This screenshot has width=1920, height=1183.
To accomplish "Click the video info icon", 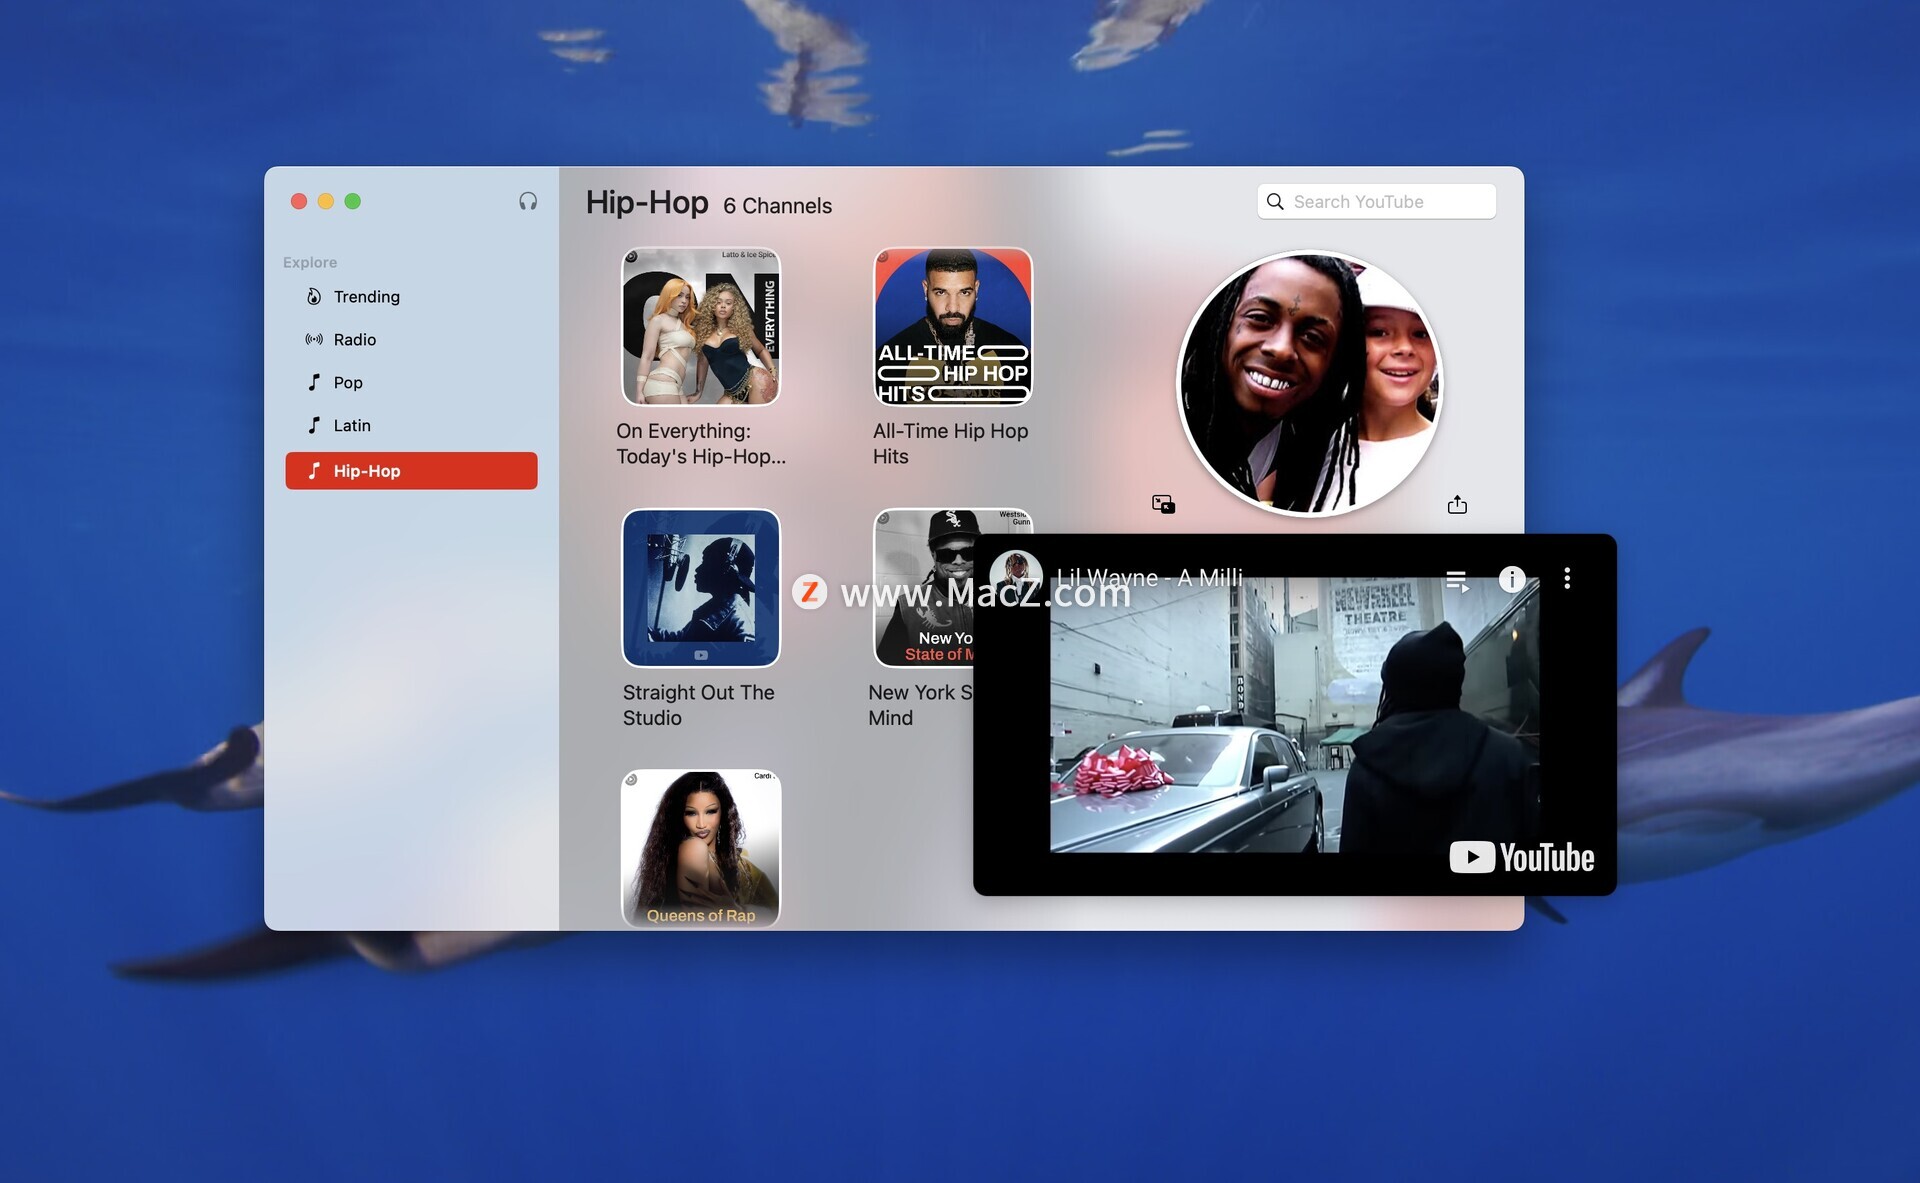I will [1511, 579].
